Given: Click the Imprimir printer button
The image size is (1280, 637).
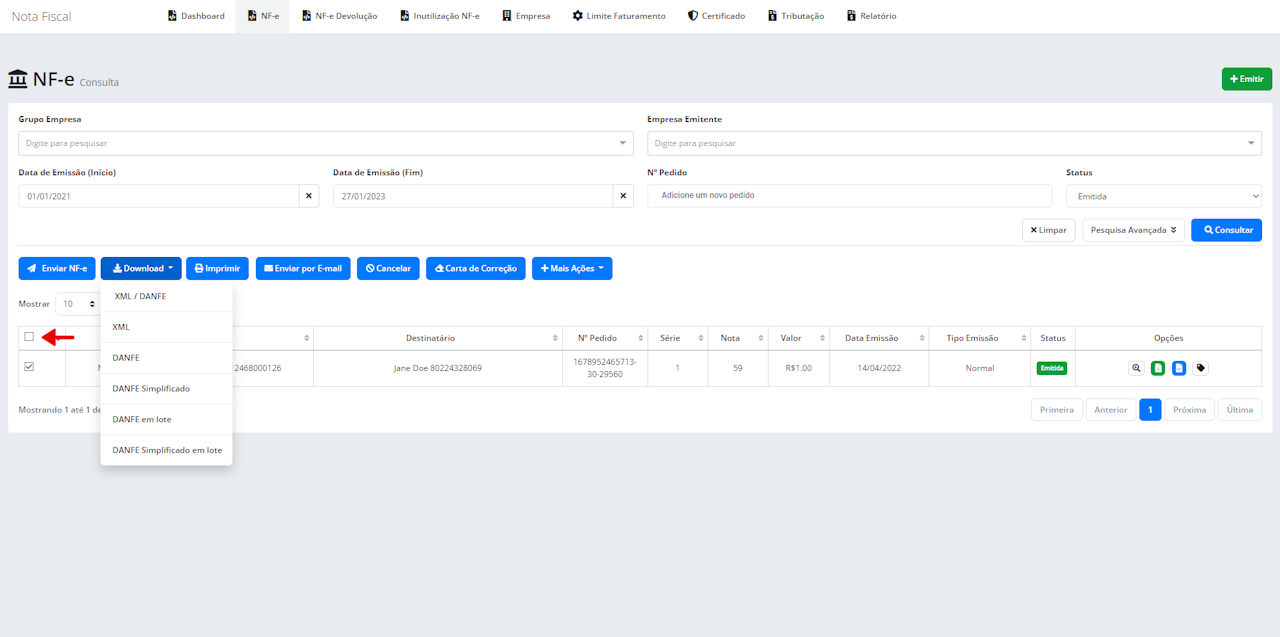Looking at the screenshot, I should [217, 268].
